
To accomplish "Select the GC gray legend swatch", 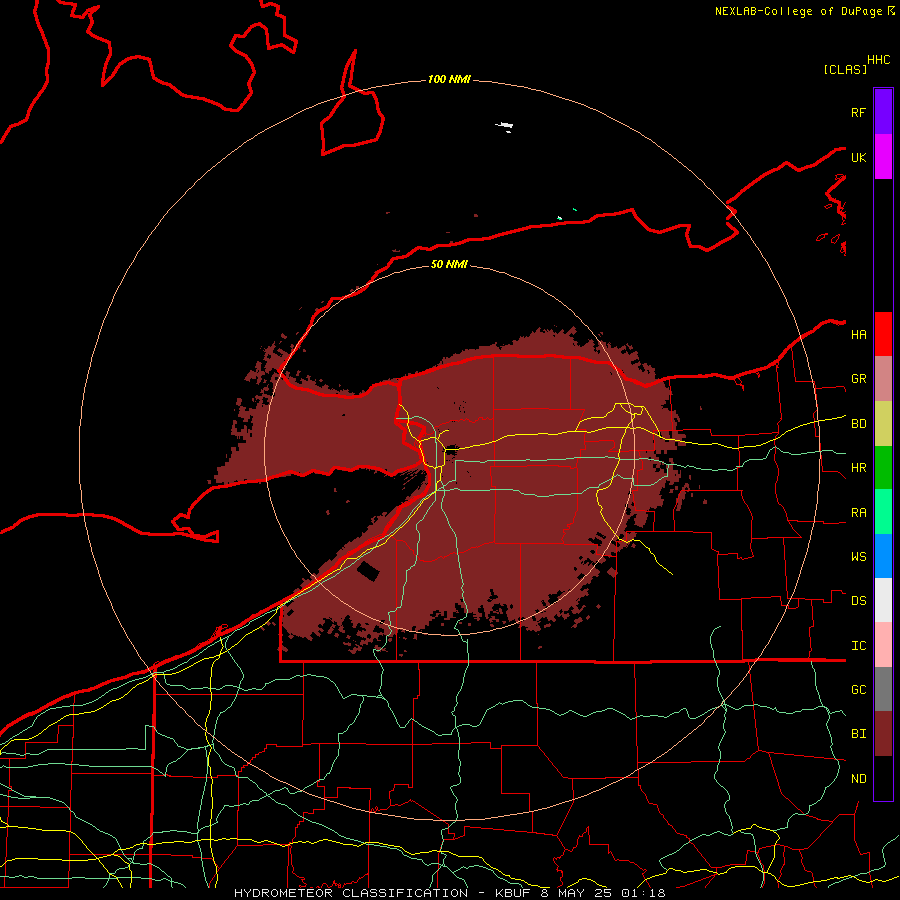I will pos(883,689).
